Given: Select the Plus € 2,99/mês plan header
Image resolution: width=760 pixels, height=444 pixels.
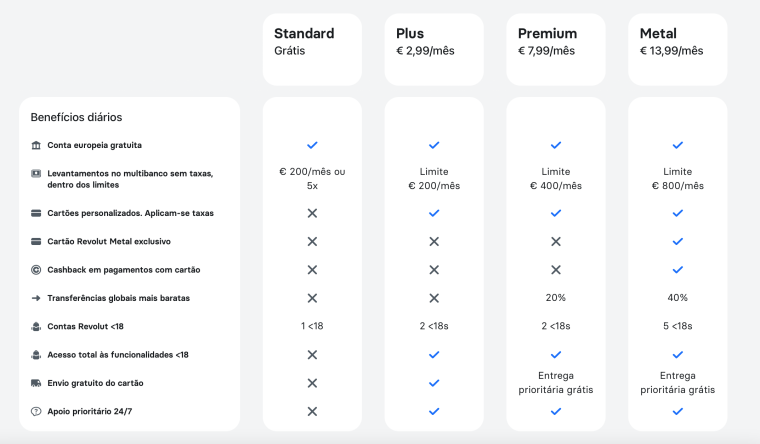Looking at the screenshot, I should 434,48.
